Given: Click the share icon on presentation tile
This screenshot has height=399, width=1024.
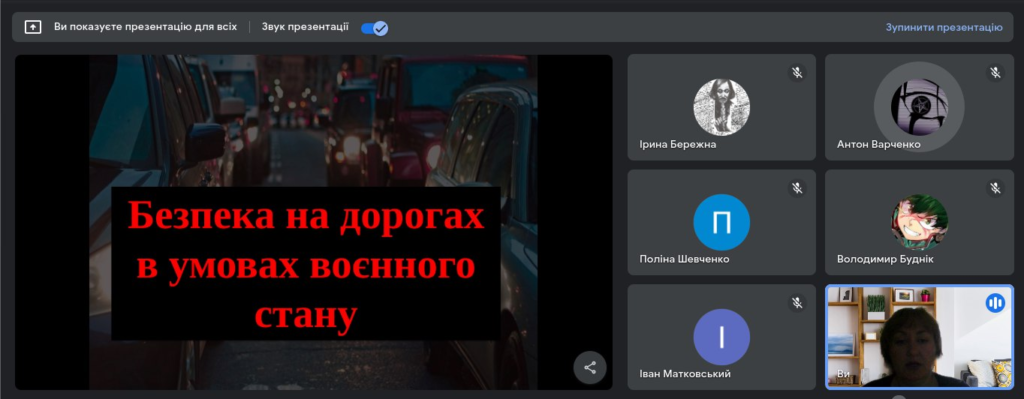Looking at the screenshot, I should (x=590, y=368).
